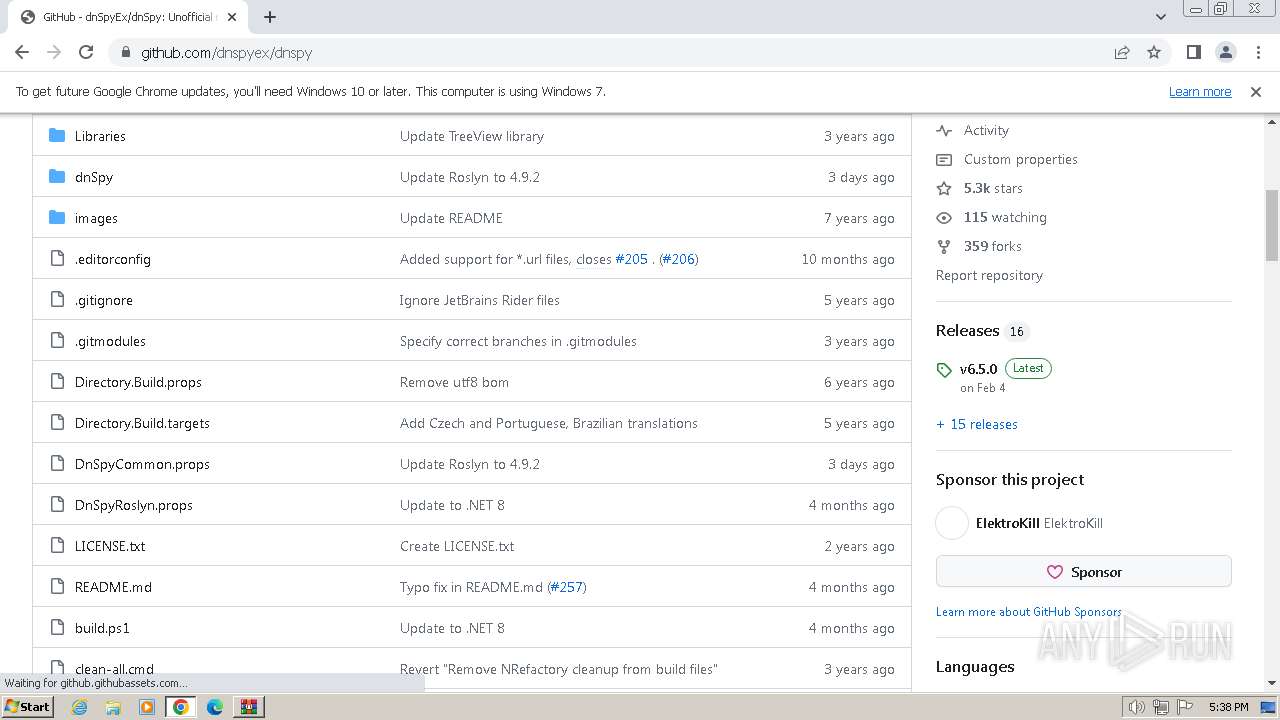Open DnSpyRoslyn.props file
Screen dimensions: 1280x720
point(134,505)
